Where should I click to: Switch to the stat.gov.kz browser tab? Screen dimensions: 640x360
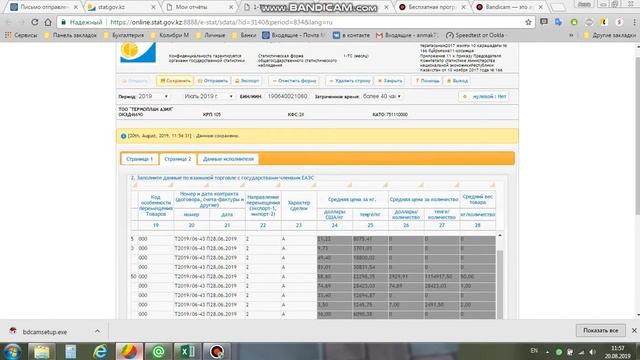point(122,7)
